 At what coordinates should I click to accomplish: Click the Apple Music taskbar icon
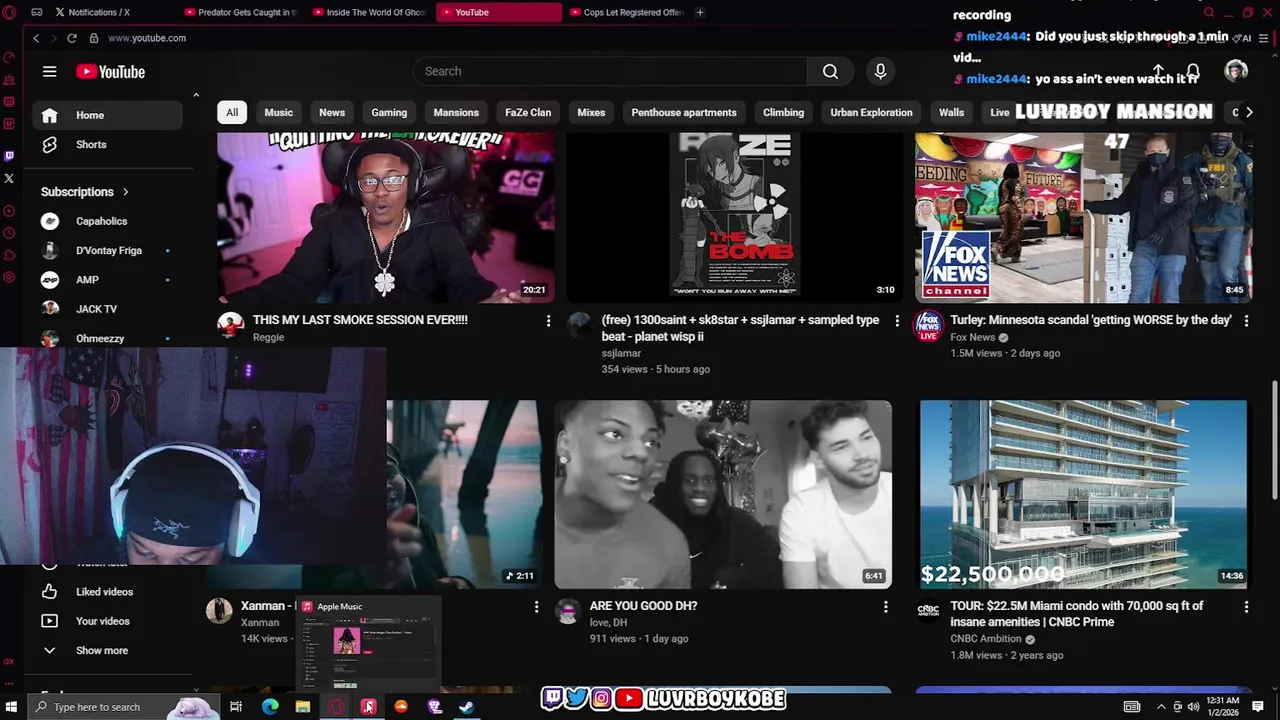(368, 707)
